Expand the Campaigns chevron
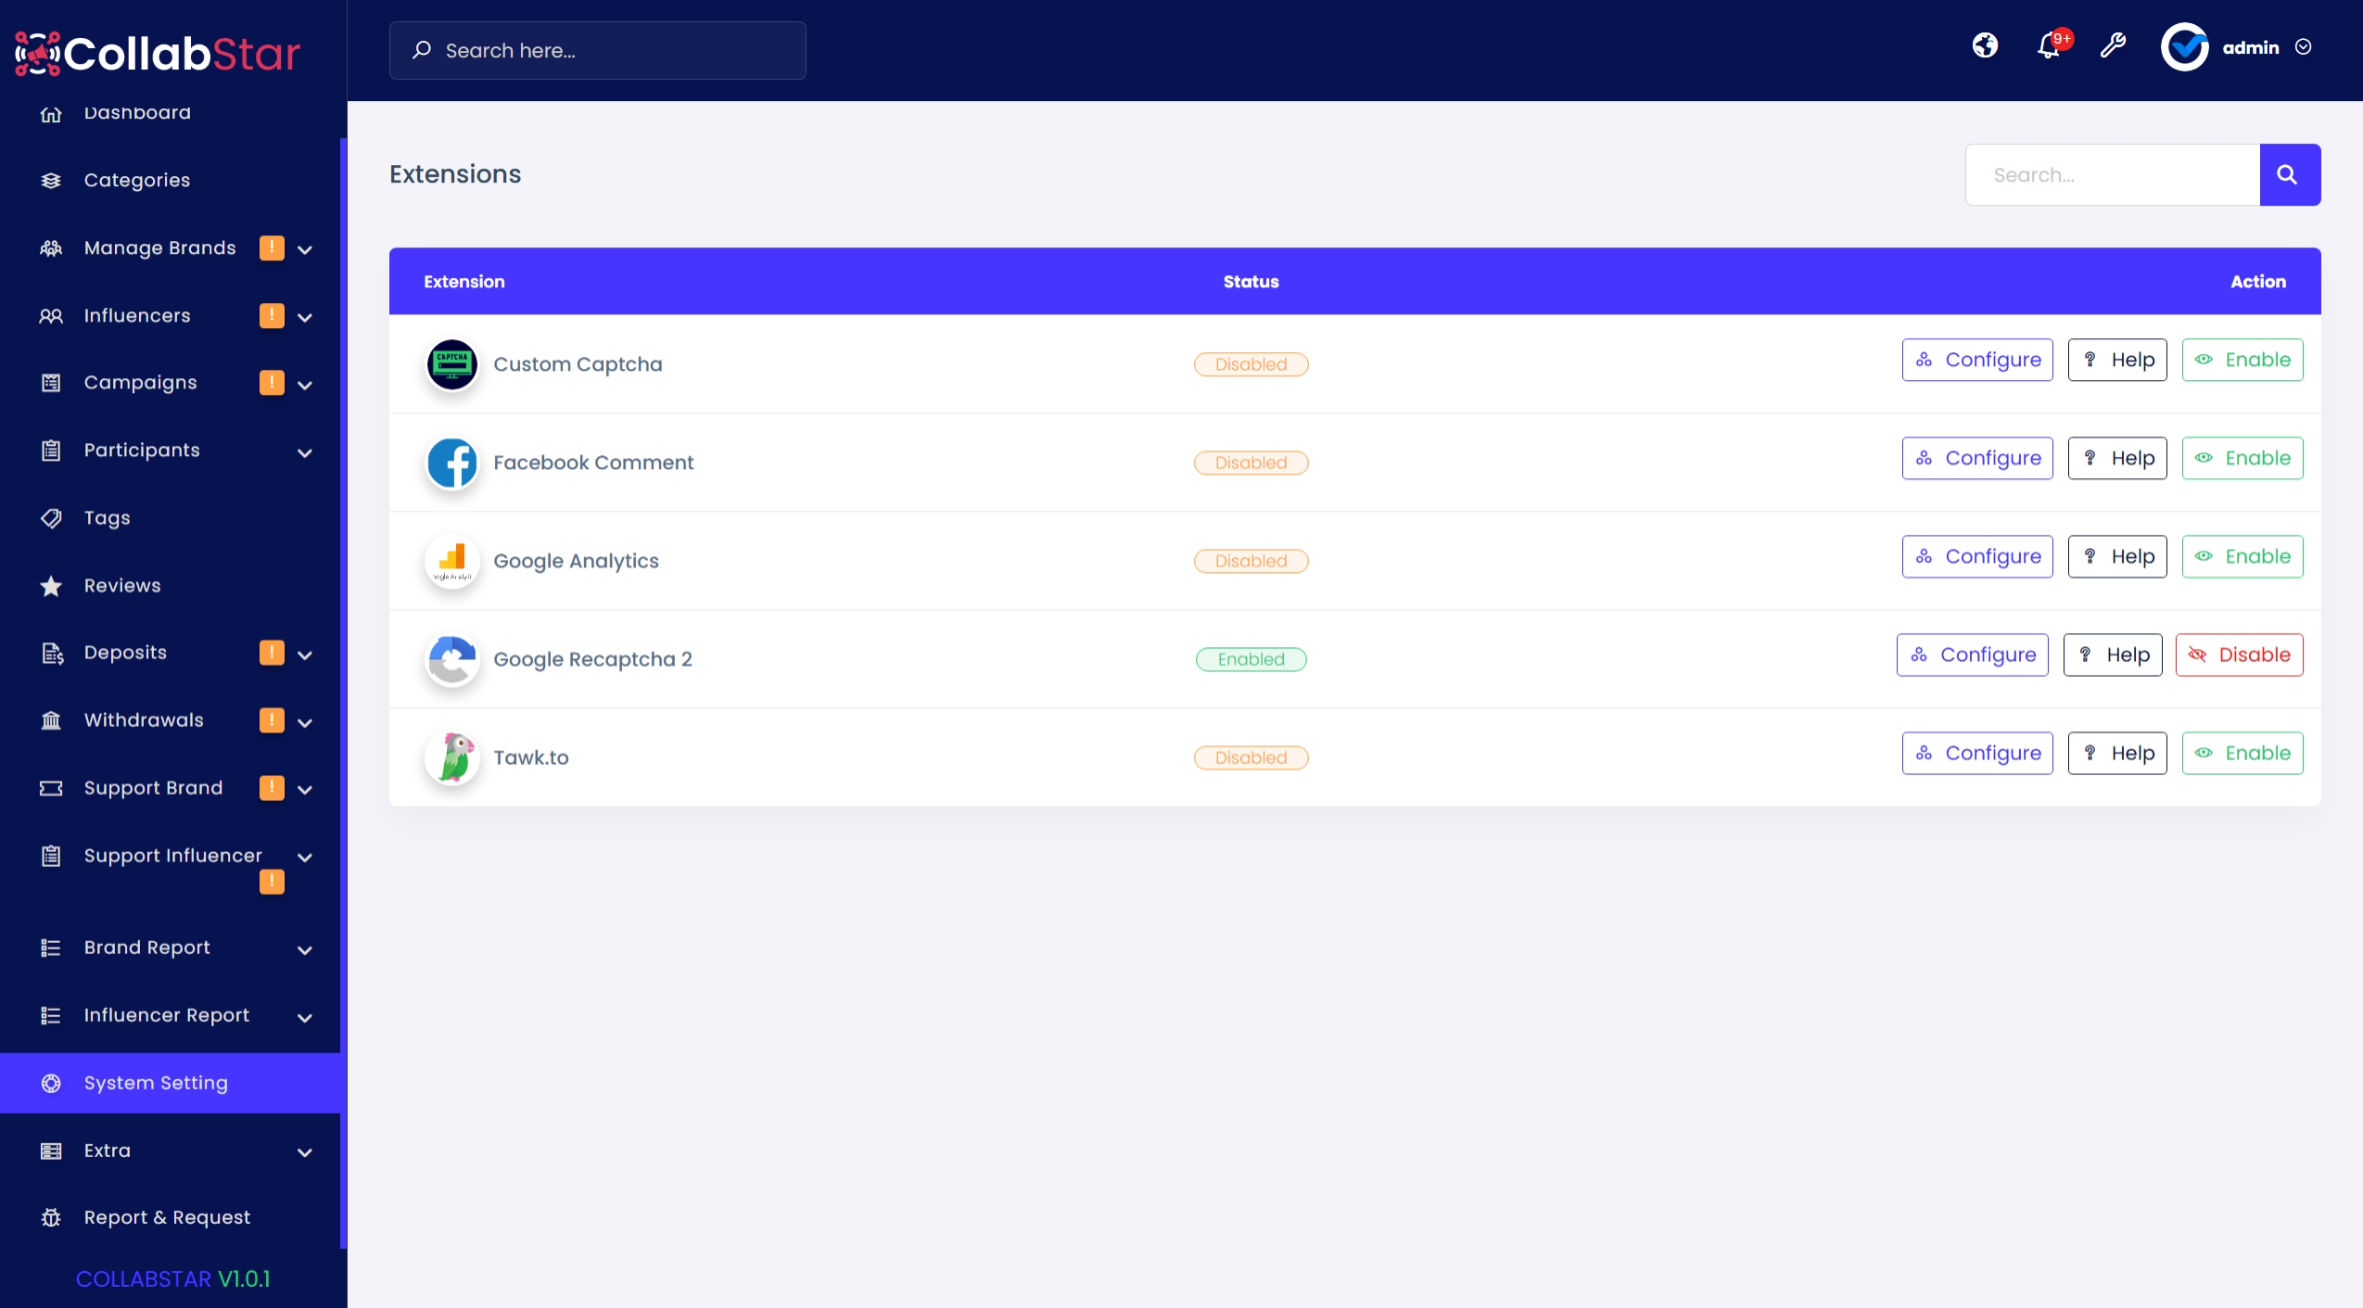 coord(305,385)
